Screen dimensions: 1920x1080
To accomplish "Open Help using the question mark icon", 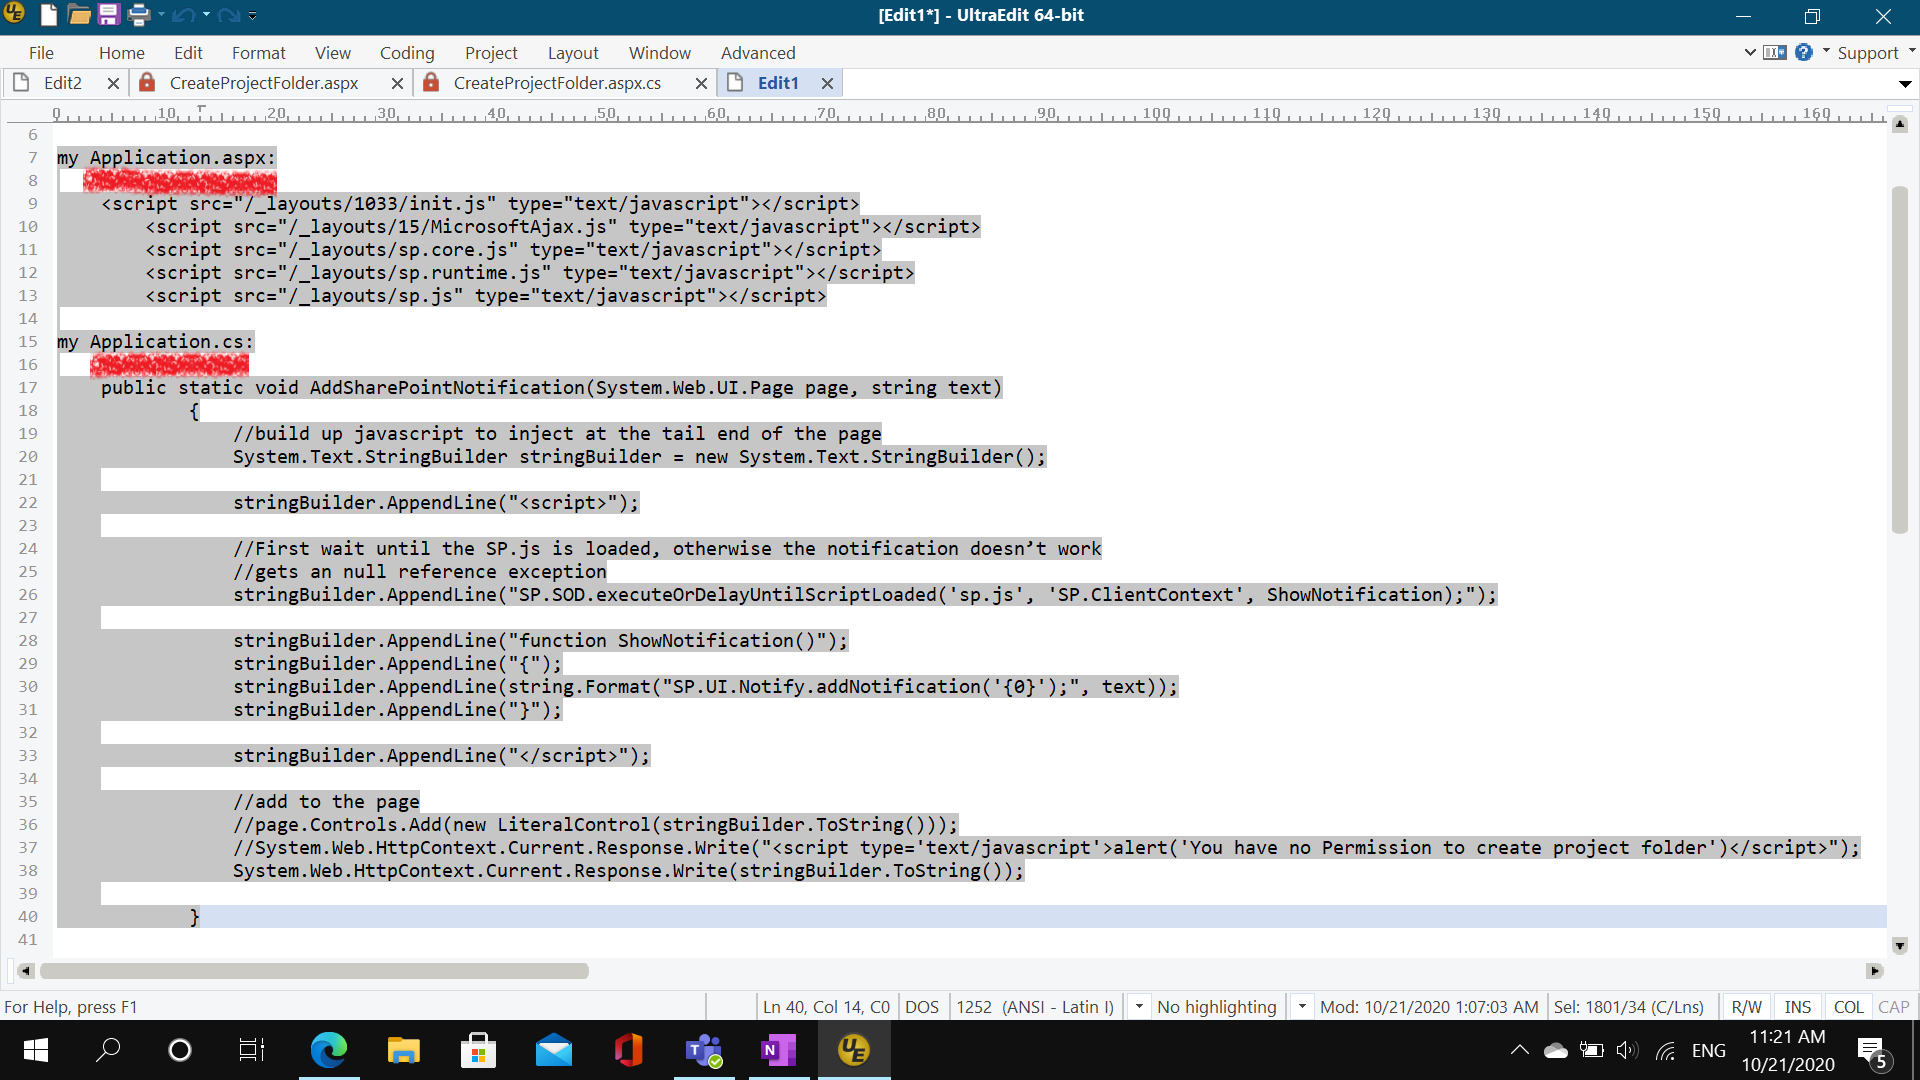I will coord(1805,51).
